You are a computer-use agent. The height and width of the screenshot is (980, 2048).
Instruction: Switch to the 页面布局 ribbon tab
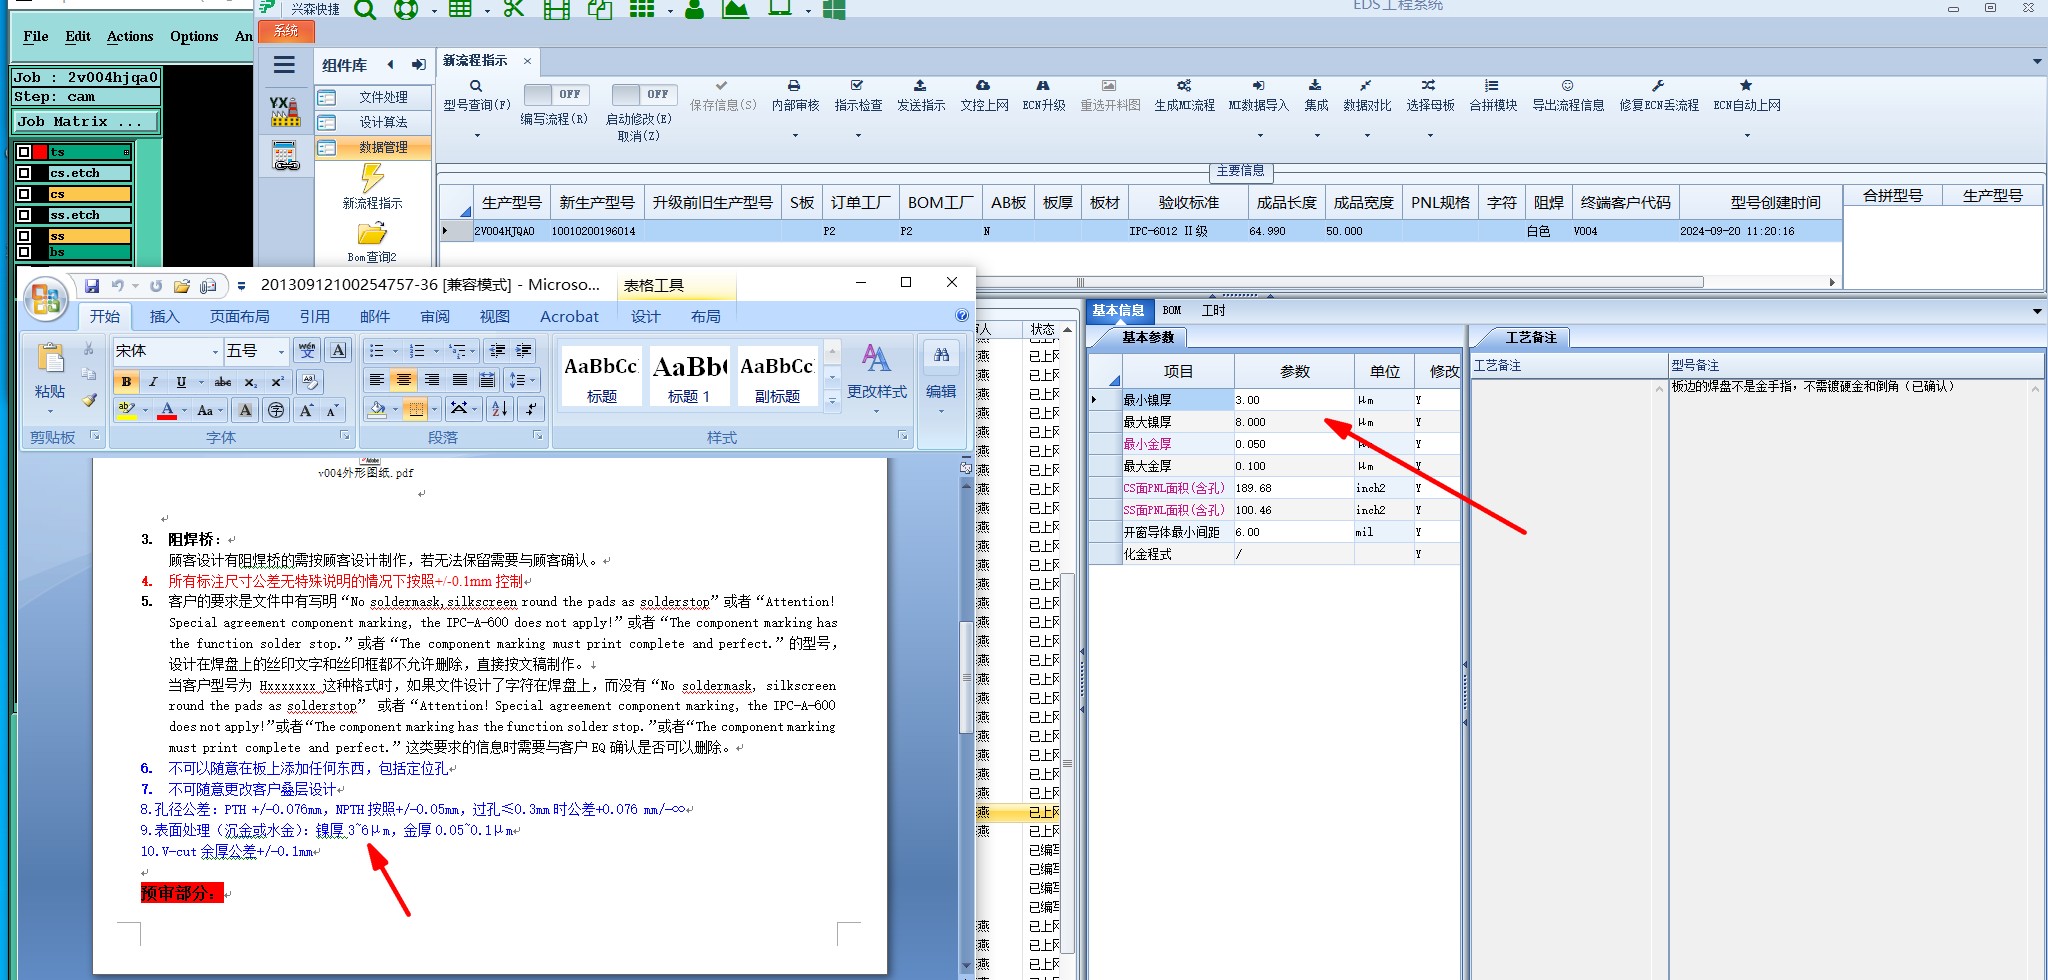pos(239,316)
